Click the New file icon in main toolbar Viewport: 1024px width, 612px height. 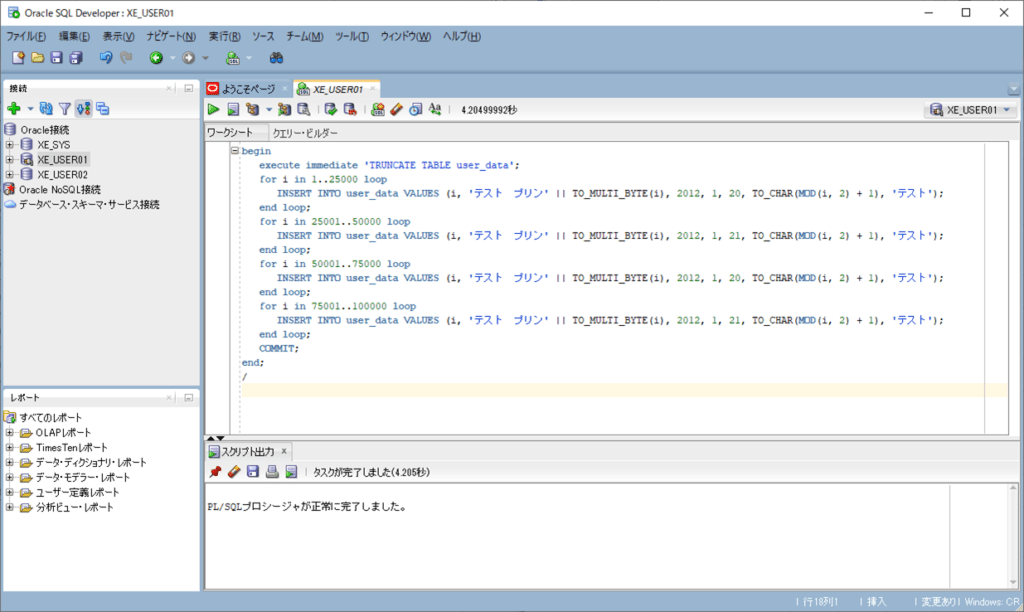[x=18, y=58]
